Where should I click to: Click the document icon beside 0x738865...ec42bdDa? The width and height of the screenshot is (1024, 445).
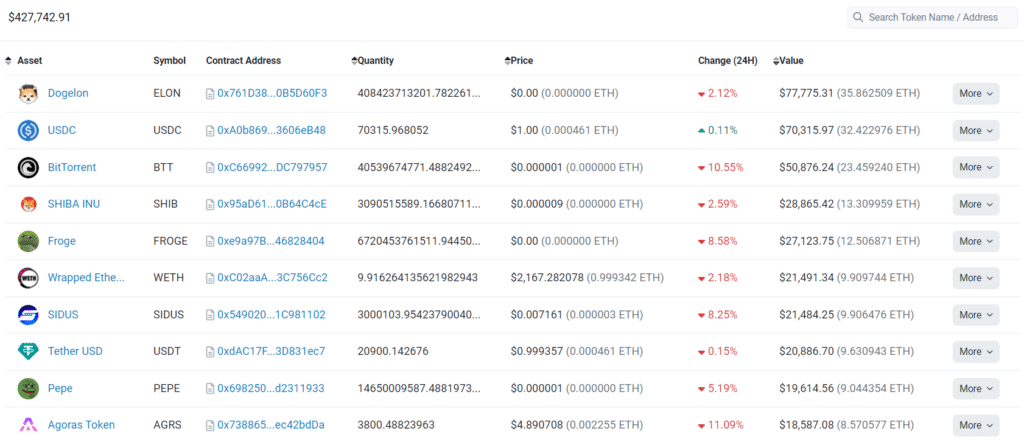(x=210, y=425)
